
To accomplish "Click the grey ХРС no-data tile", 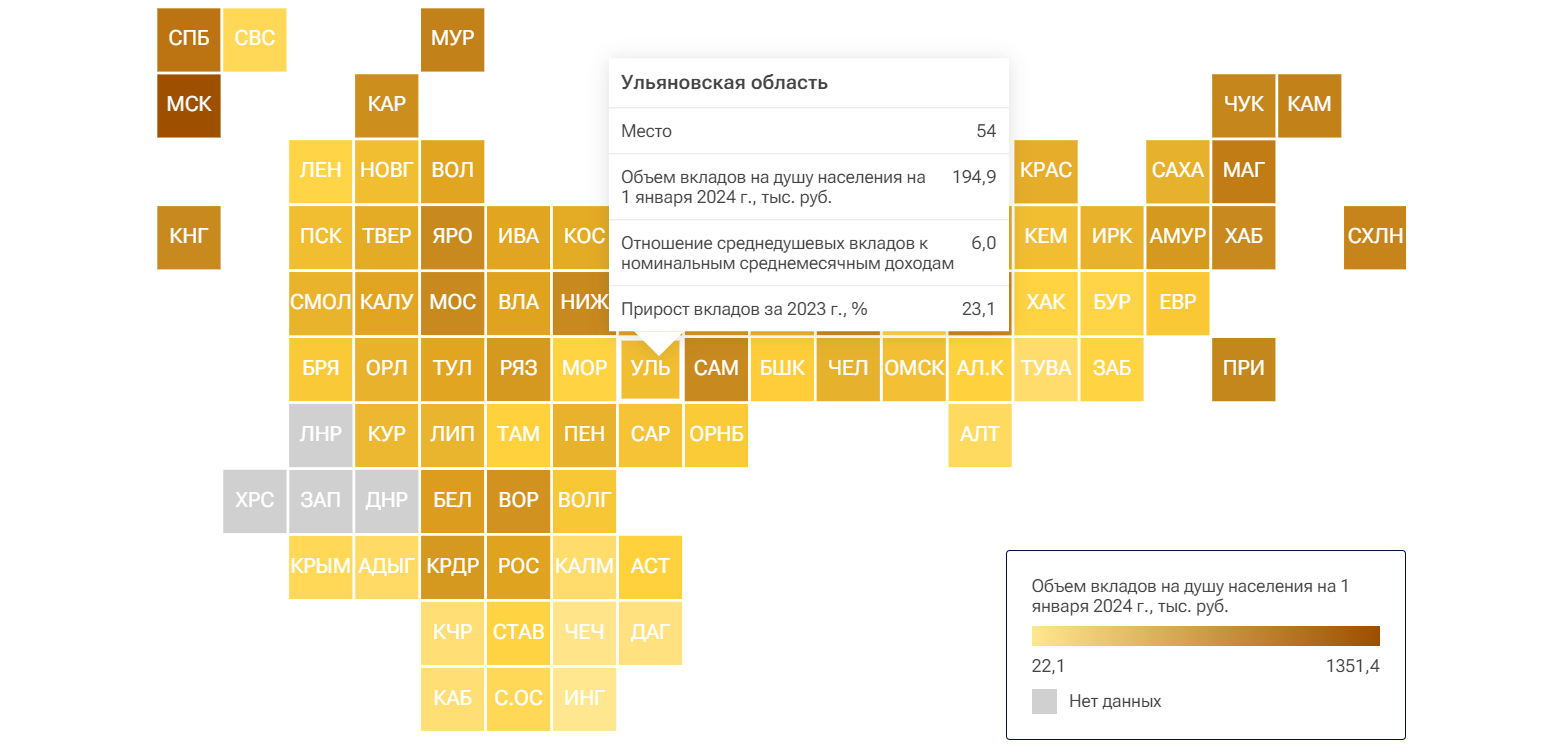I will [254, 501].
